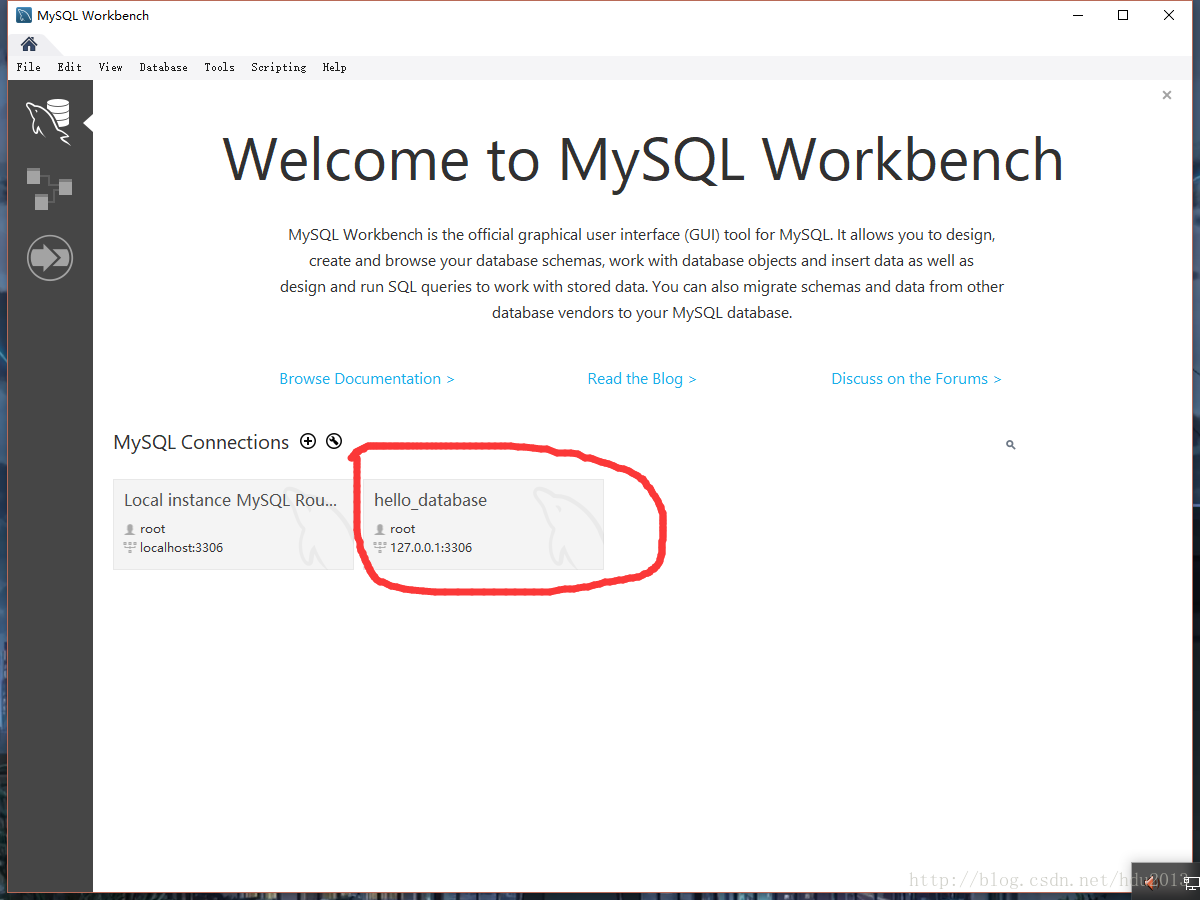
Task: Open the Scripting menu
Action: pos(279,67)
